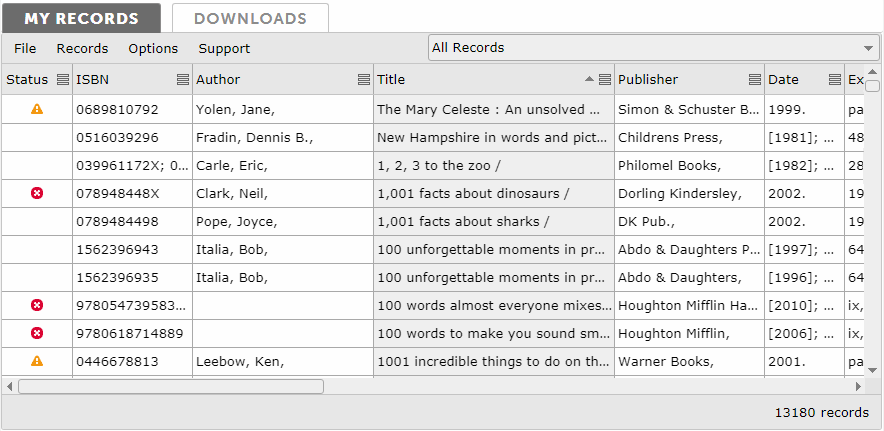884x431 pixels.
Task: Click the warning icon on the Leebow, Ken row
Action: 37,361
